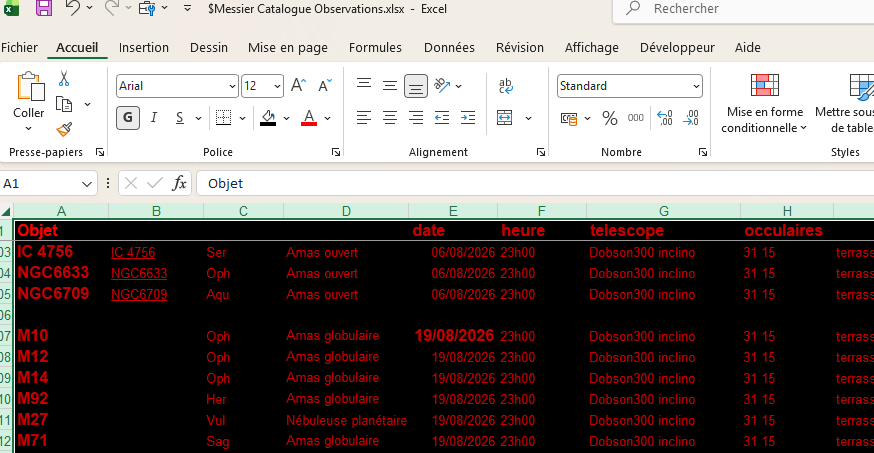Open the Standard number format dropdown
The width and height of the screenshot is (874, 453).
(696, 86)
